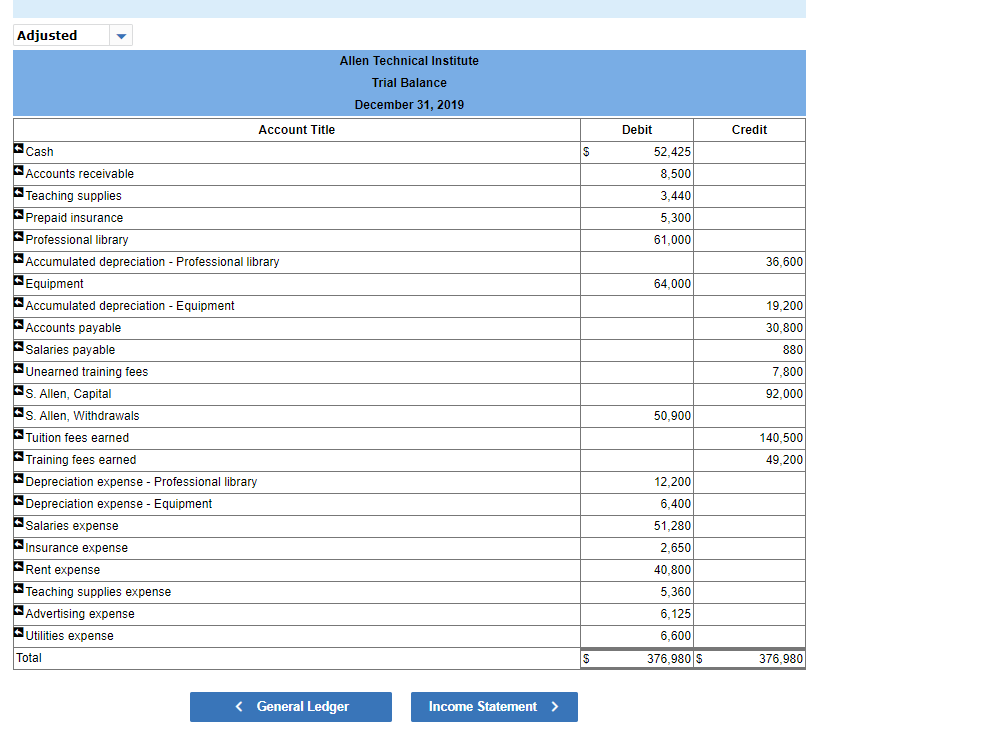The height and width of the screenshot is (733, 982).
Task: Select the Accounts payable ledger icon
Action: [18, 327]
